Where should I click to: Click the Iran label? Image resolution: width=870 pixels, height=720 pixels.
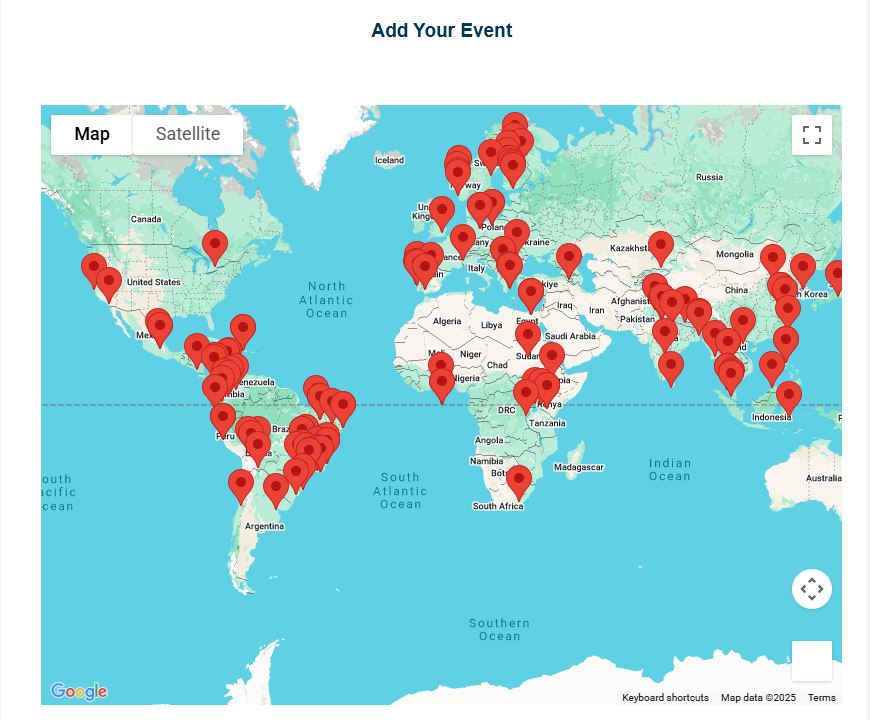[x=596, y=310]
